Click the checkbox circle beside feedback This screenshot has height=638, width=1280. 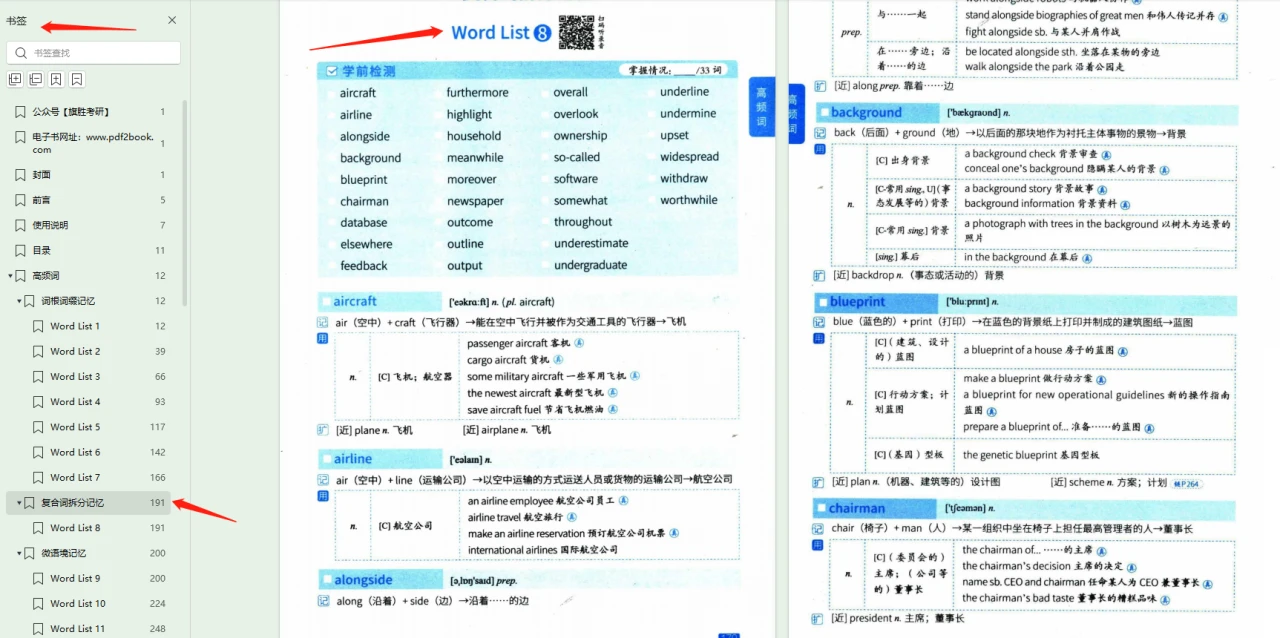click(330, 266)
